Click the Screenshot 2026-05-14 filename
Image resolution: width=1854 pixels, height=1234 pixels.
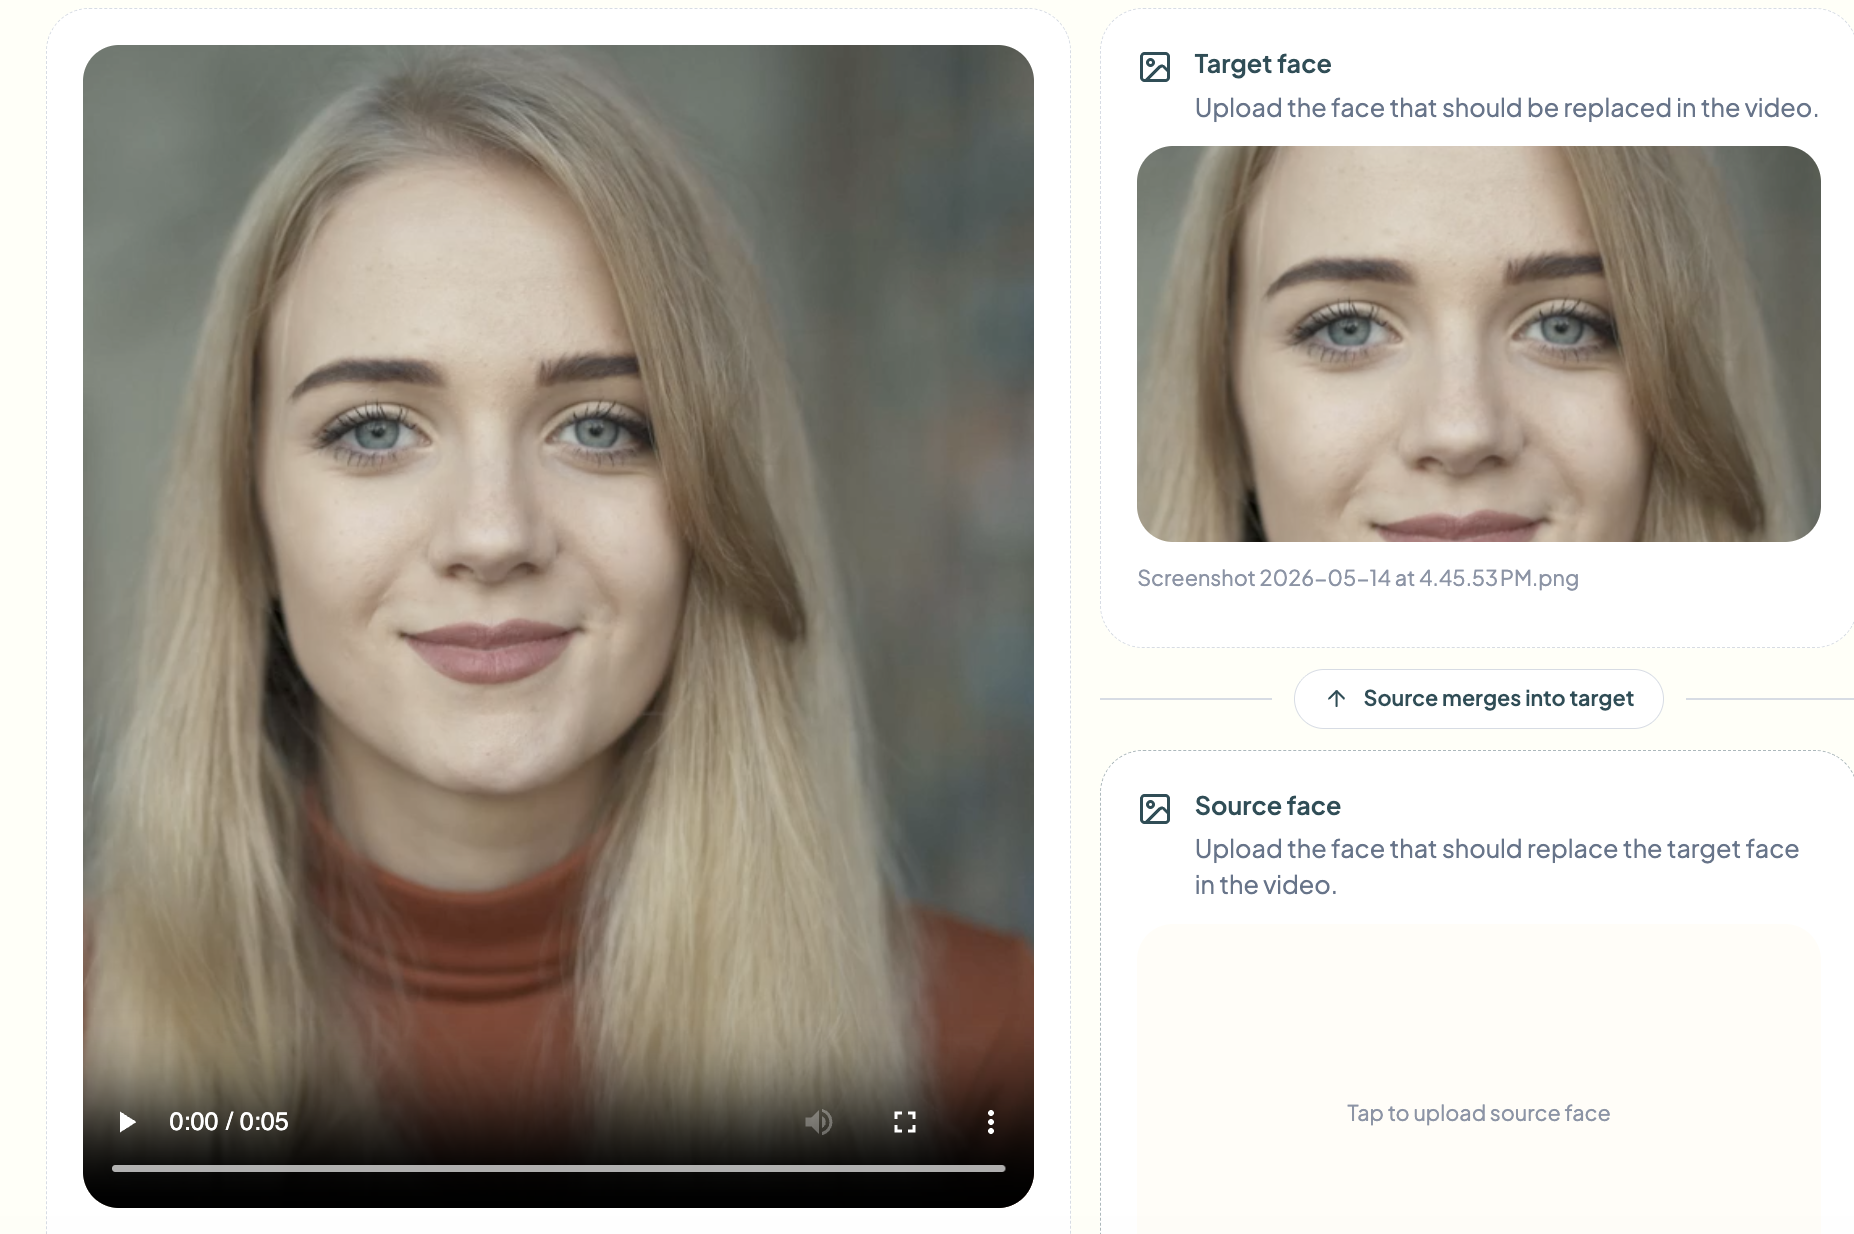coord(1358,578)
